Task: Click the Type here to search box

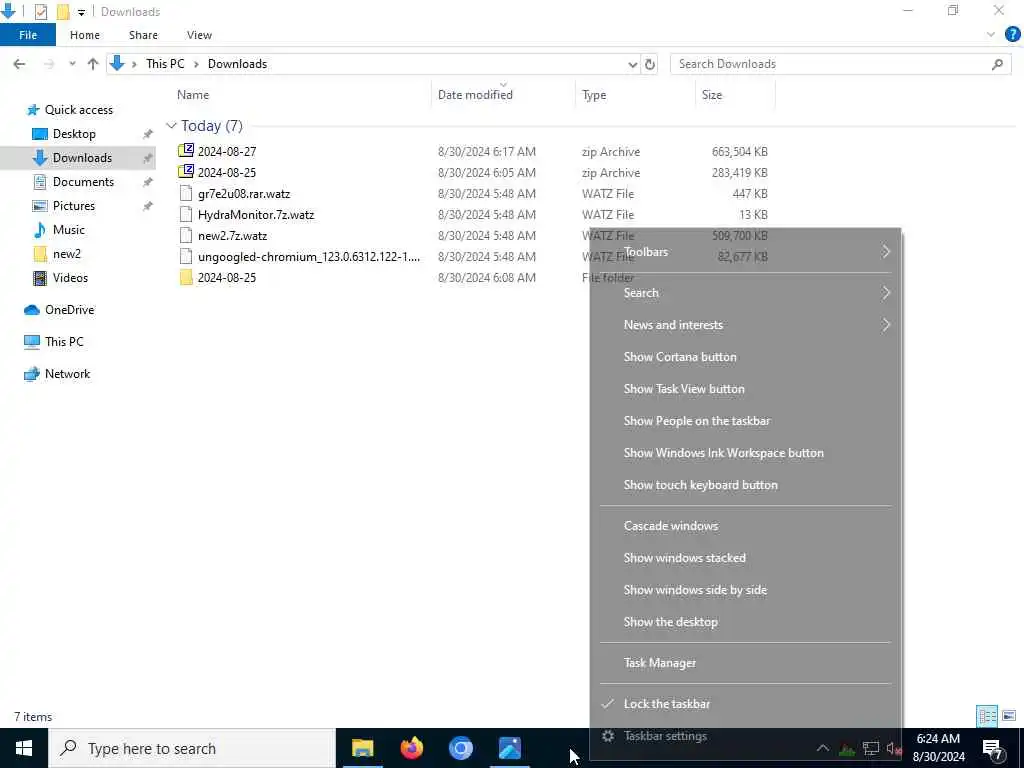Action: tap(192, 748)
